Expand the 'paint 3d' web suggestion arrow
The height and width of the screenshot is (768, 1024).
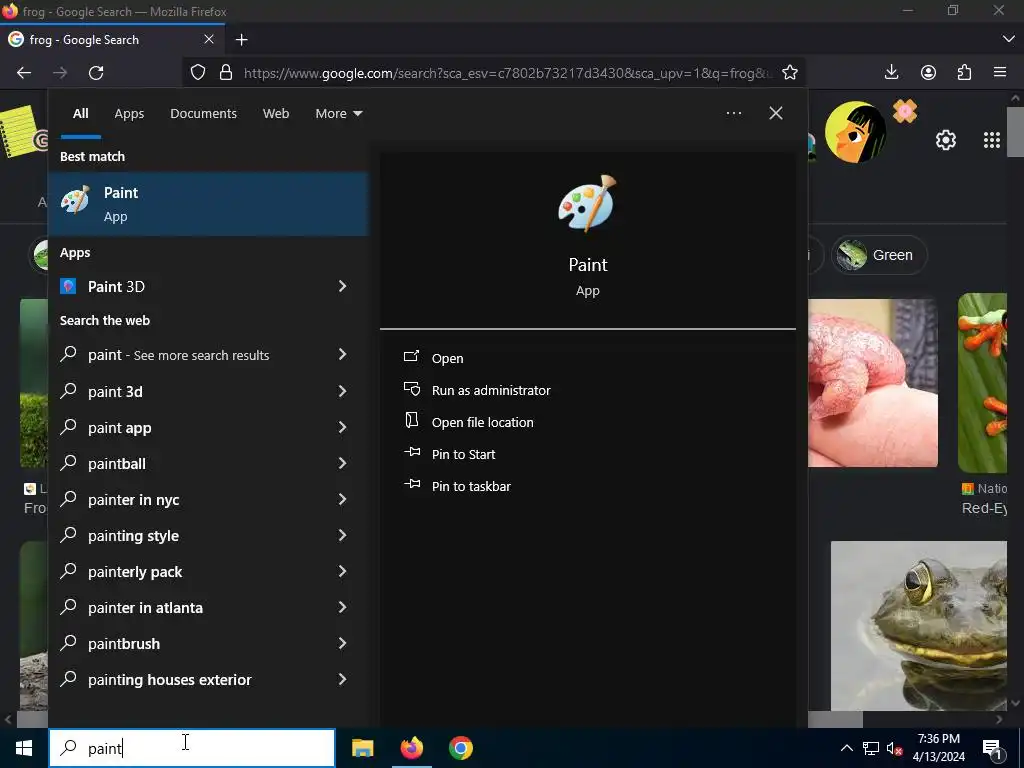point(342,391)
